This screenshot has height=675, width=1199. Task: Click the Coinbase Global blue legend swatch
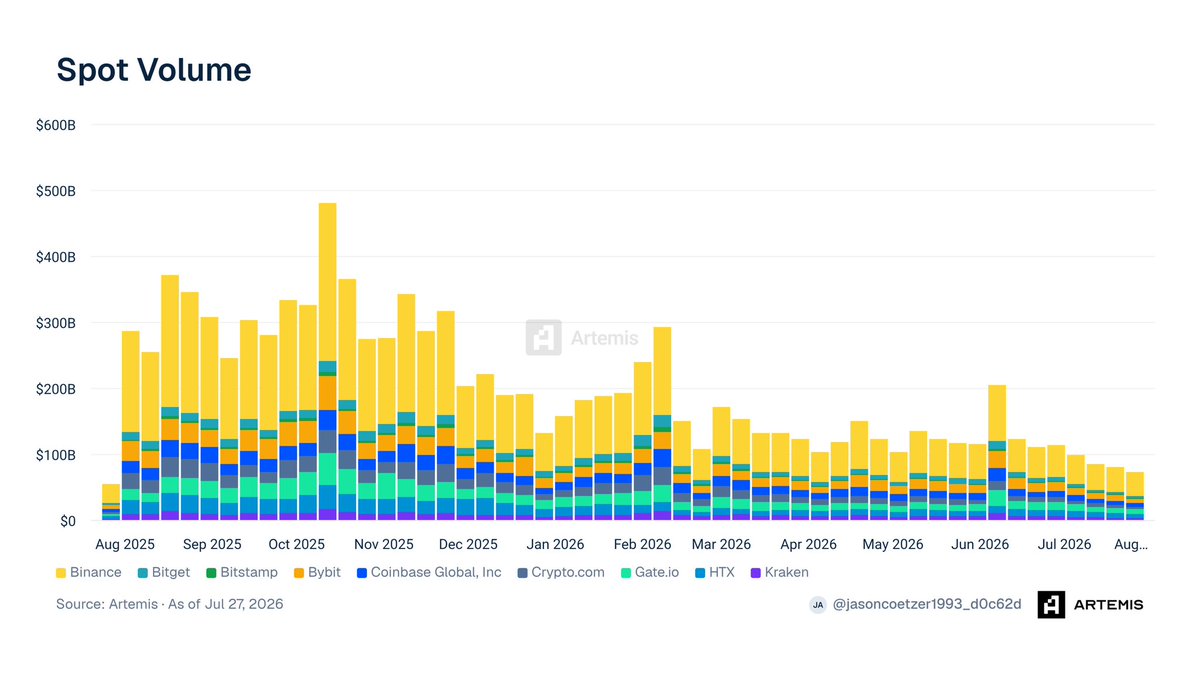click(x=362, y=573)
